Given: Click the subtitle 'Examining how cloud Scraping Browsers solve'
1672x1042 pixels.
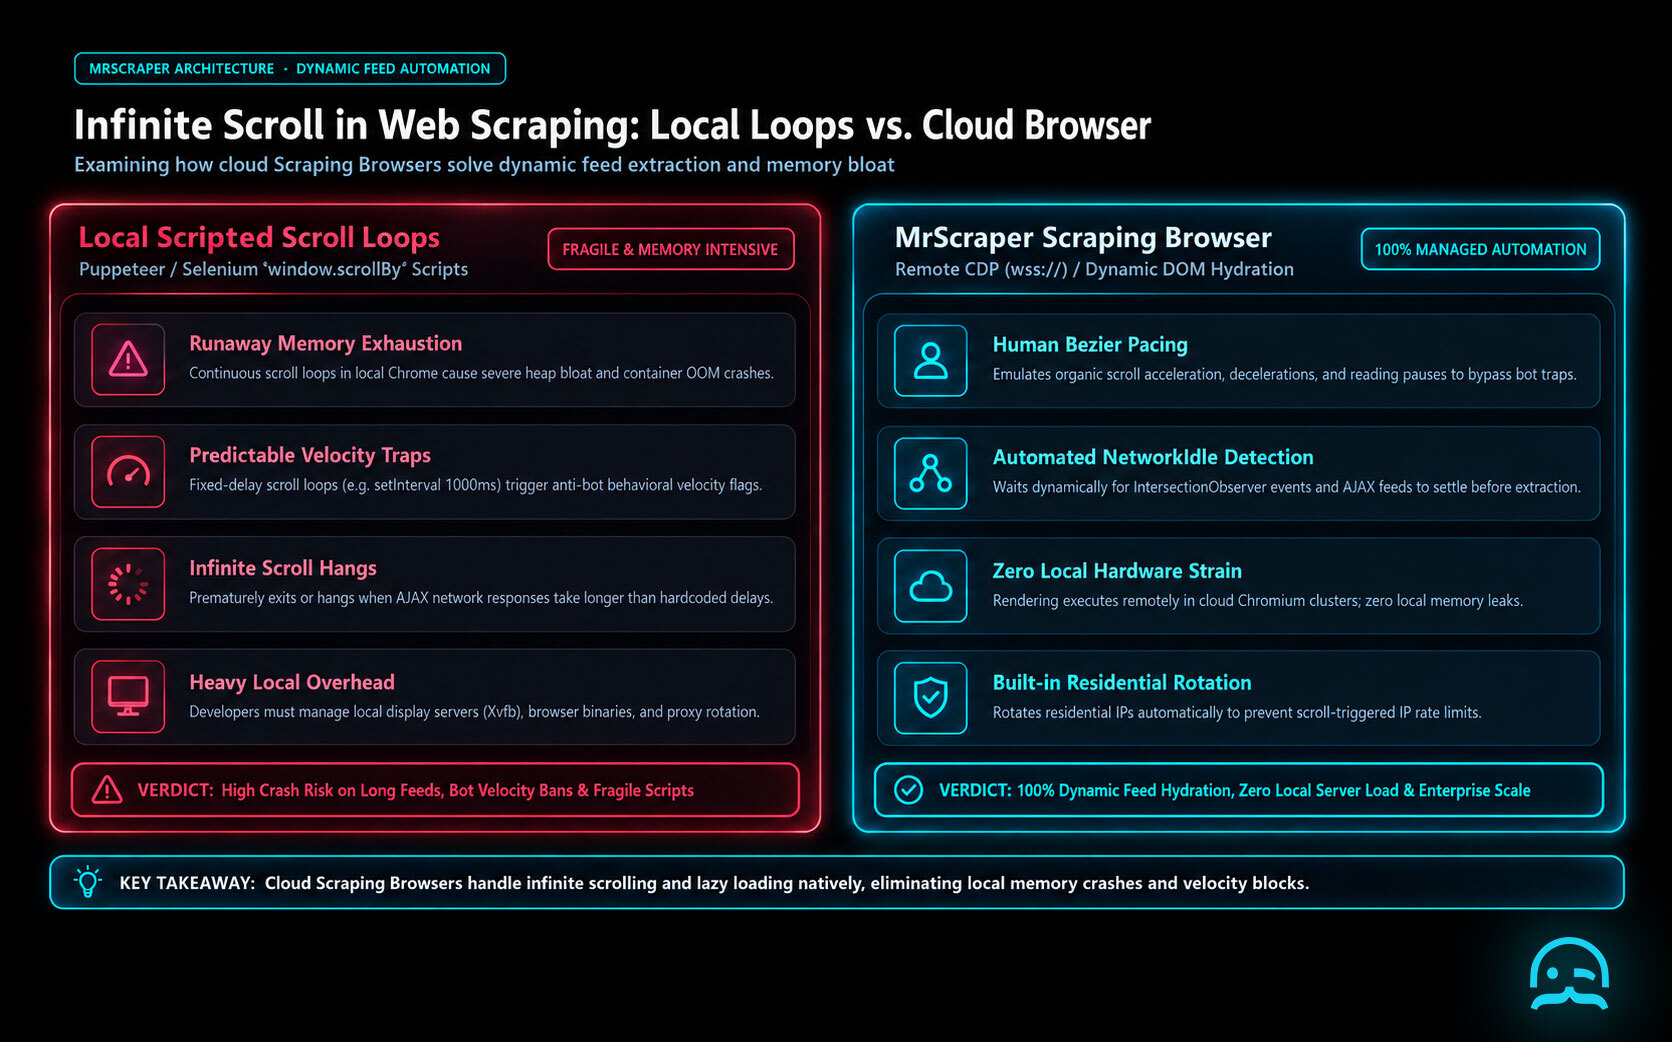Looking at the screenshot, I should click(484, 165).
